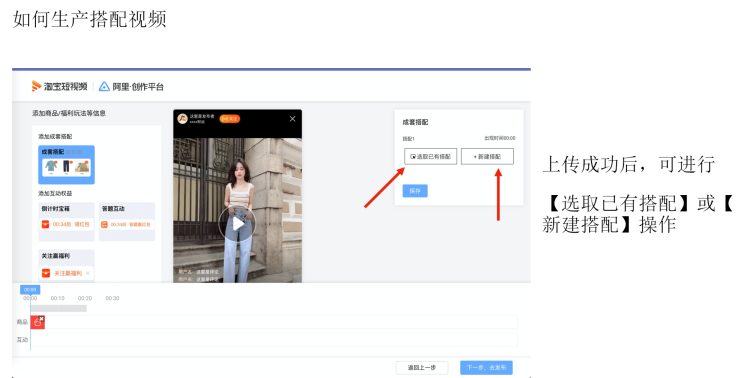
Task: Click the 淘宝短视频 logo icon
Action: point(36,86)
